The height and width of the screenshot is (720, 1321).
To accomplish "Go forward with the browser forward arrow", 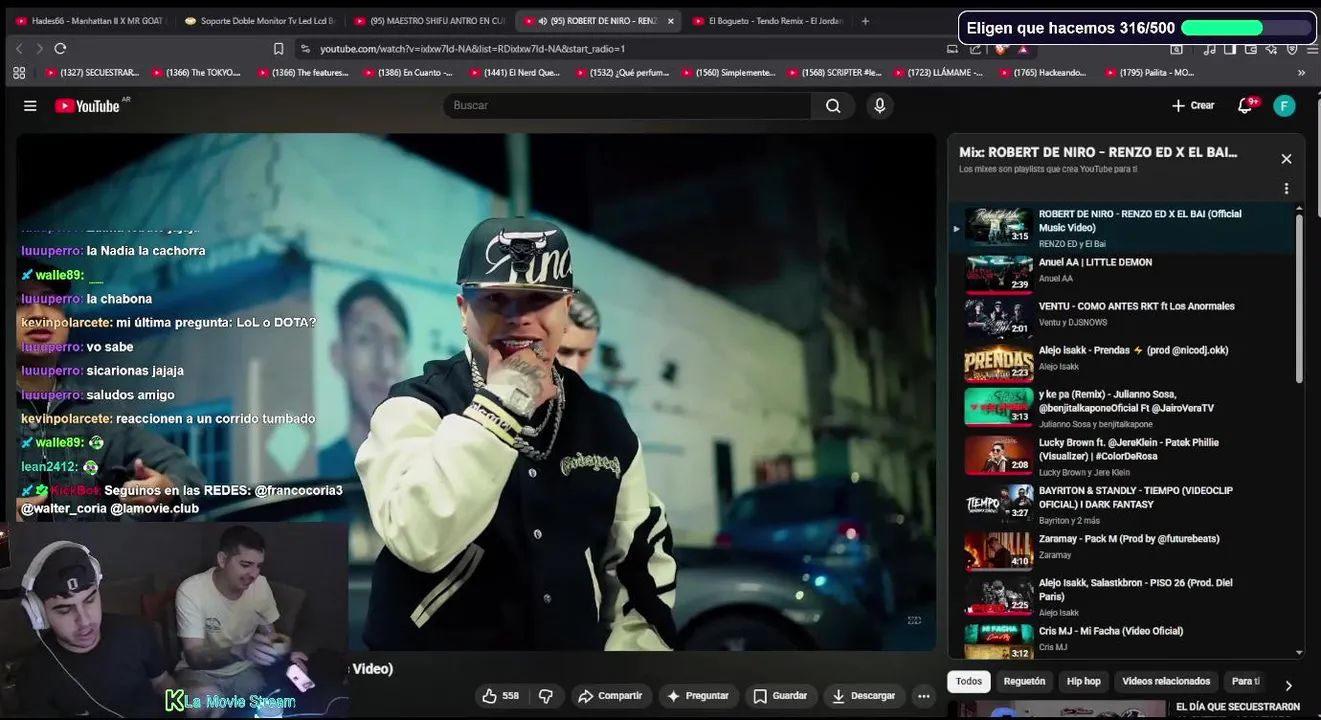I will pyautogui.click(x=39, y=48).
